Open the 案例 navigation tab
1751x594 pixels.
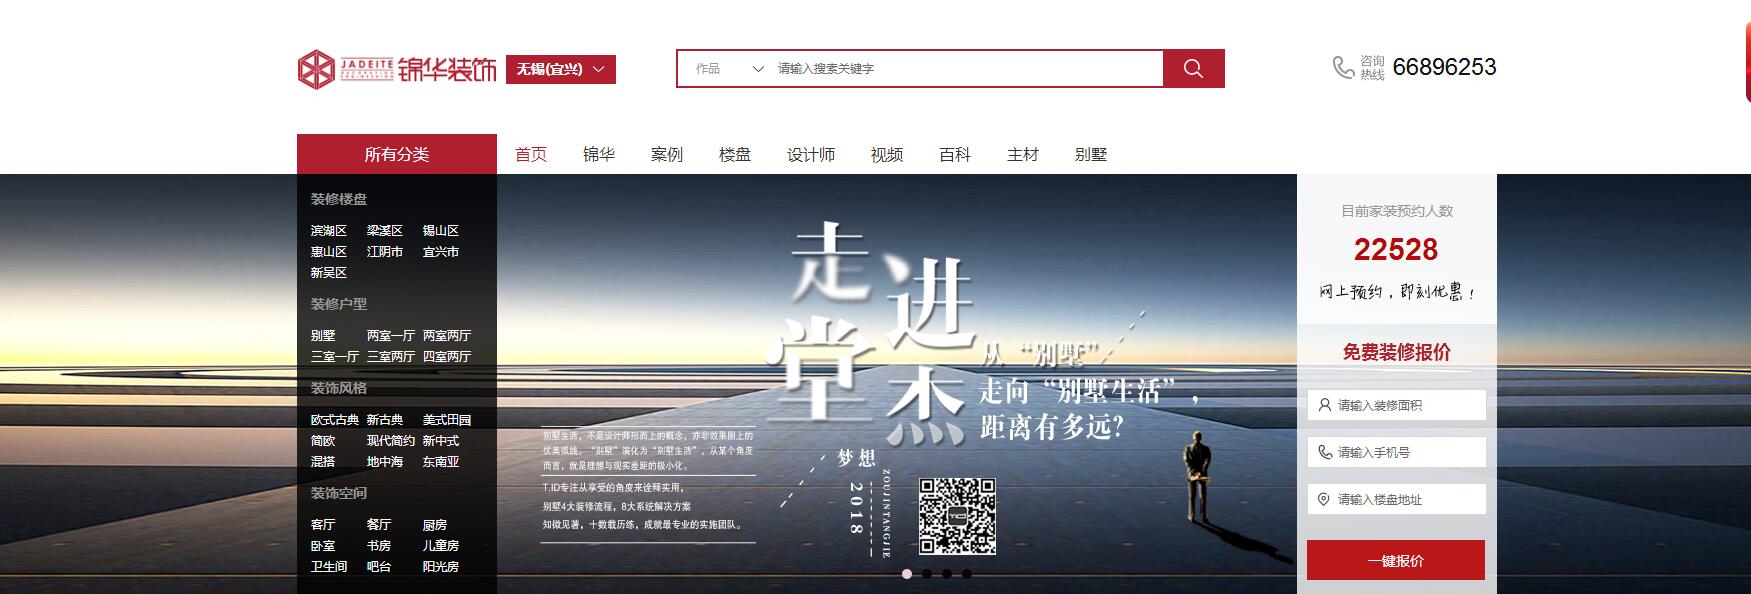click(667, 154)
